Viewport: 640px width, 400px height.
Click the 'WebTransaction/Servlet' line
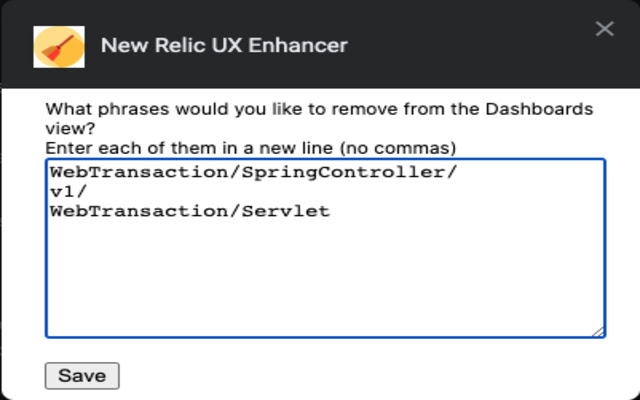pos(190,211)
